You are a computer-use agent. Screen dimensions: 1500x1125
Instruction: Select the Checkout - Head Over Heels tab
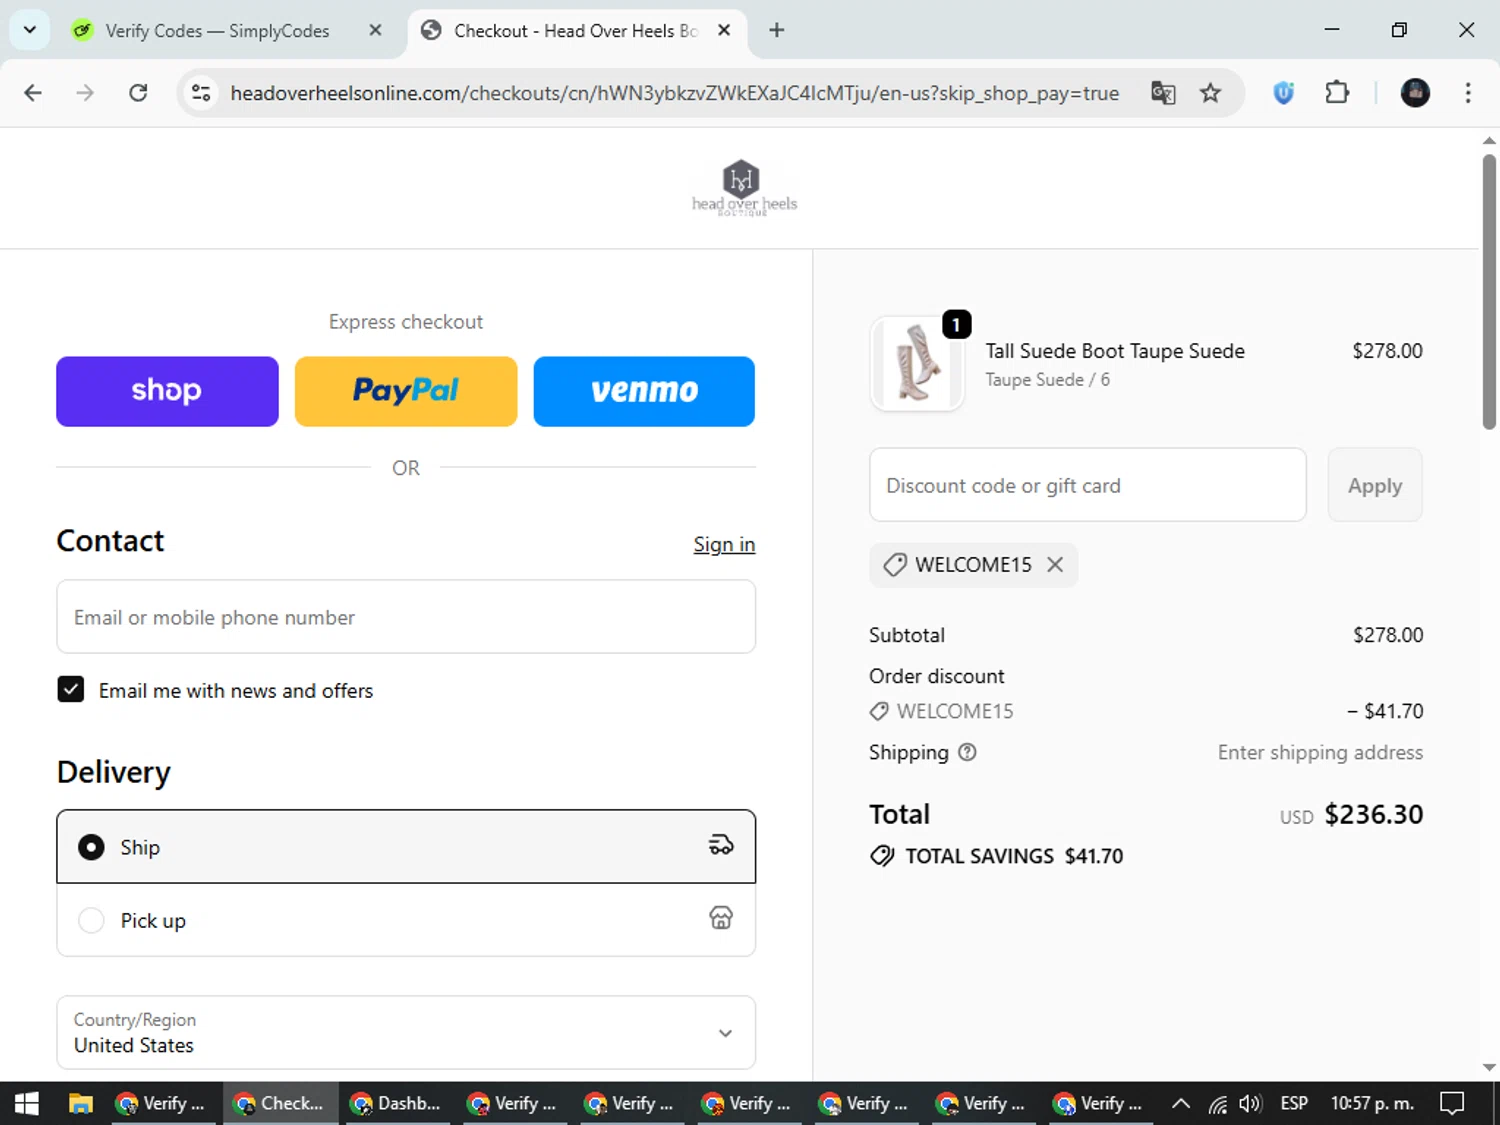pos(575,30)
